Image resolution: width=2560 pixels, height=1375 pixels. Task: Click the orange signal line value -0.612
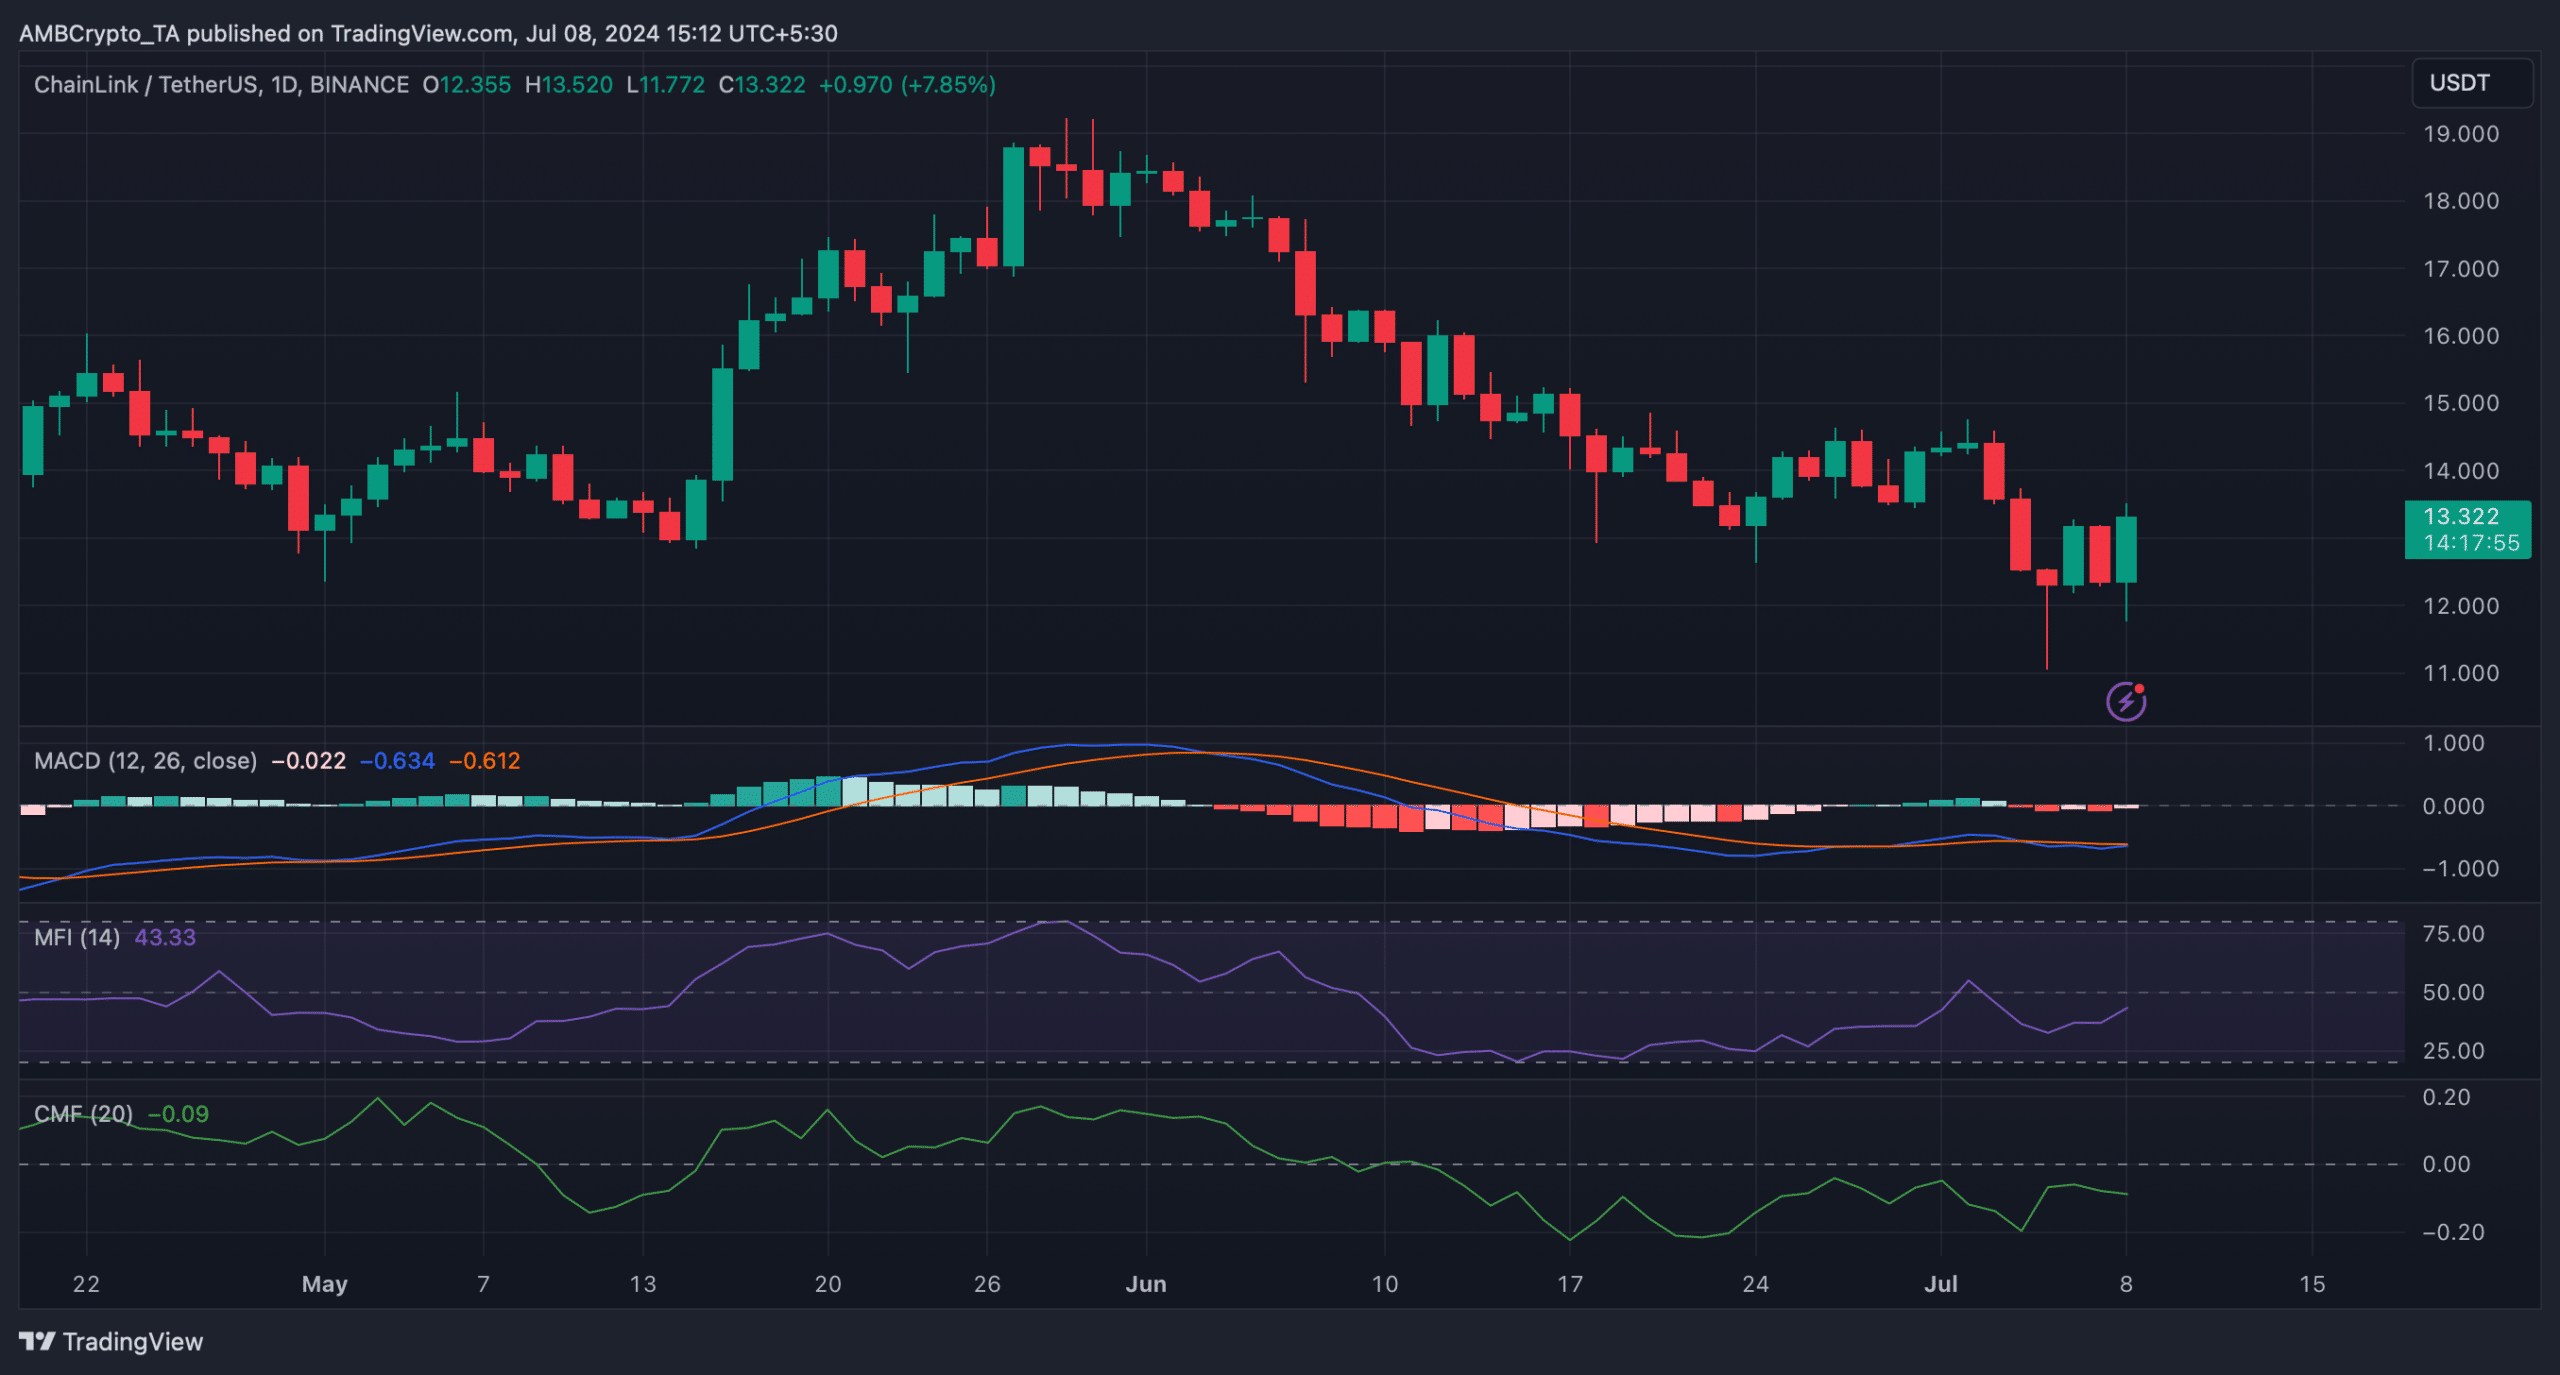485,761
